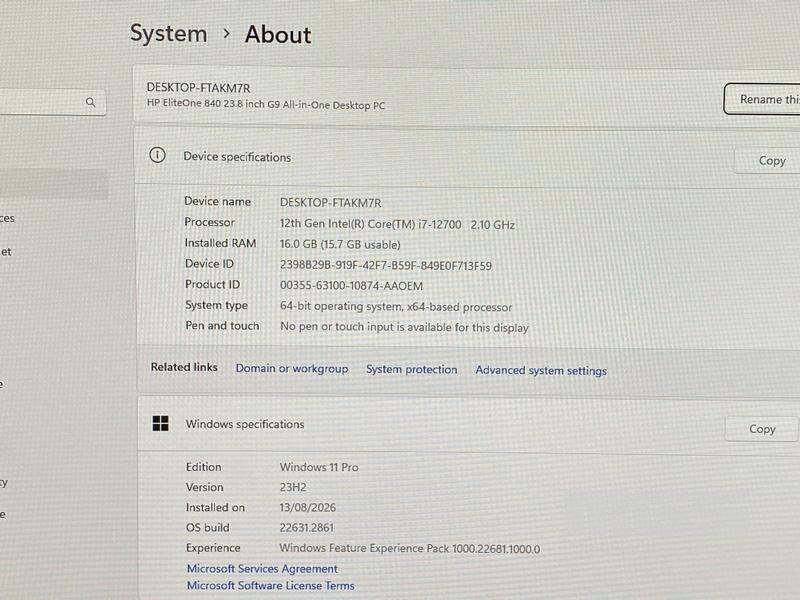Screen dimensions: 800x600
Task: Select the installed on date 13/08/2026
Action: tap(308, 507)
